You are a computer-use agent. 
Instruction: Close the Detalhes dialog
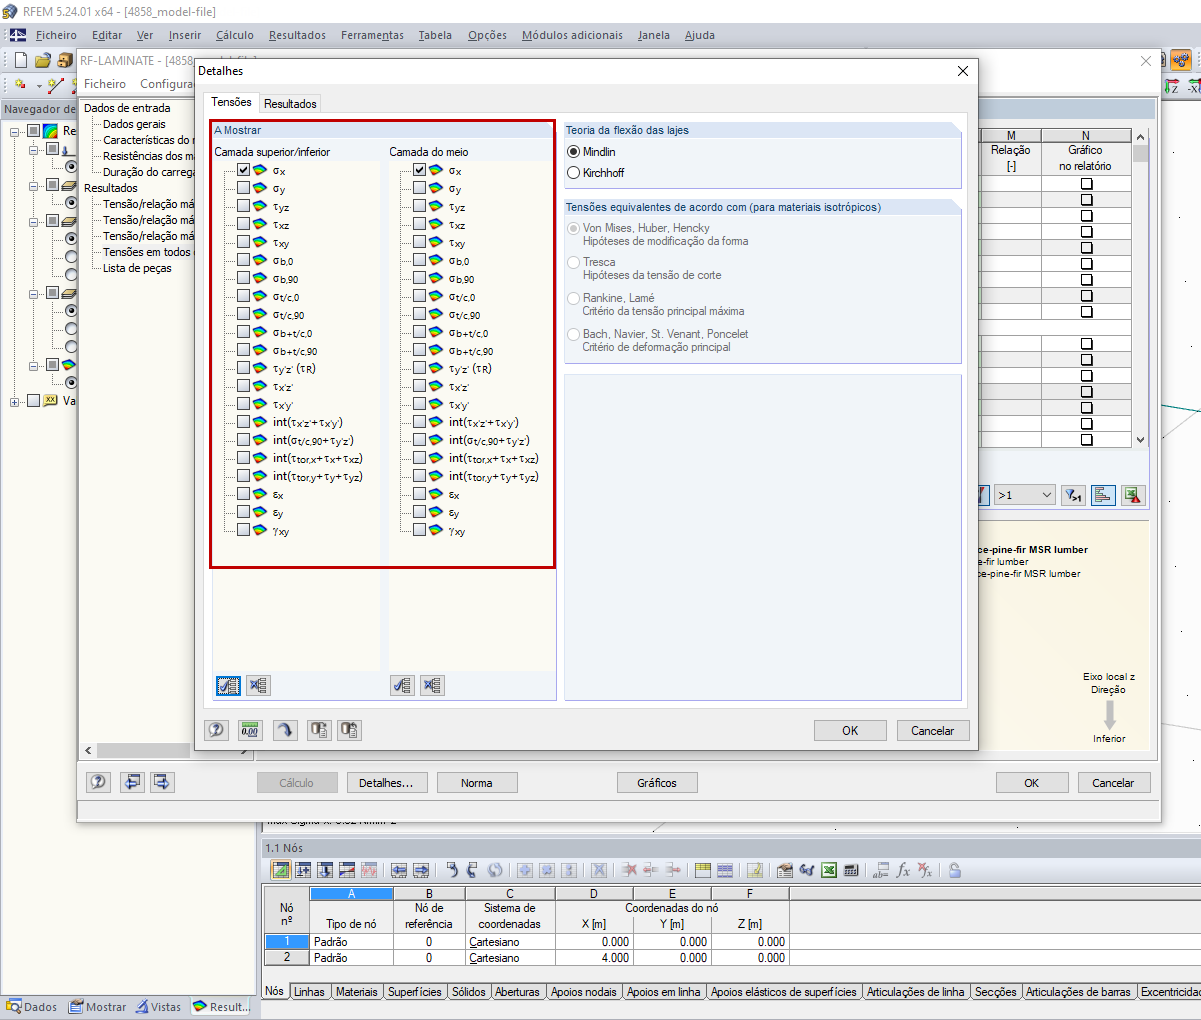coord(962,71)
